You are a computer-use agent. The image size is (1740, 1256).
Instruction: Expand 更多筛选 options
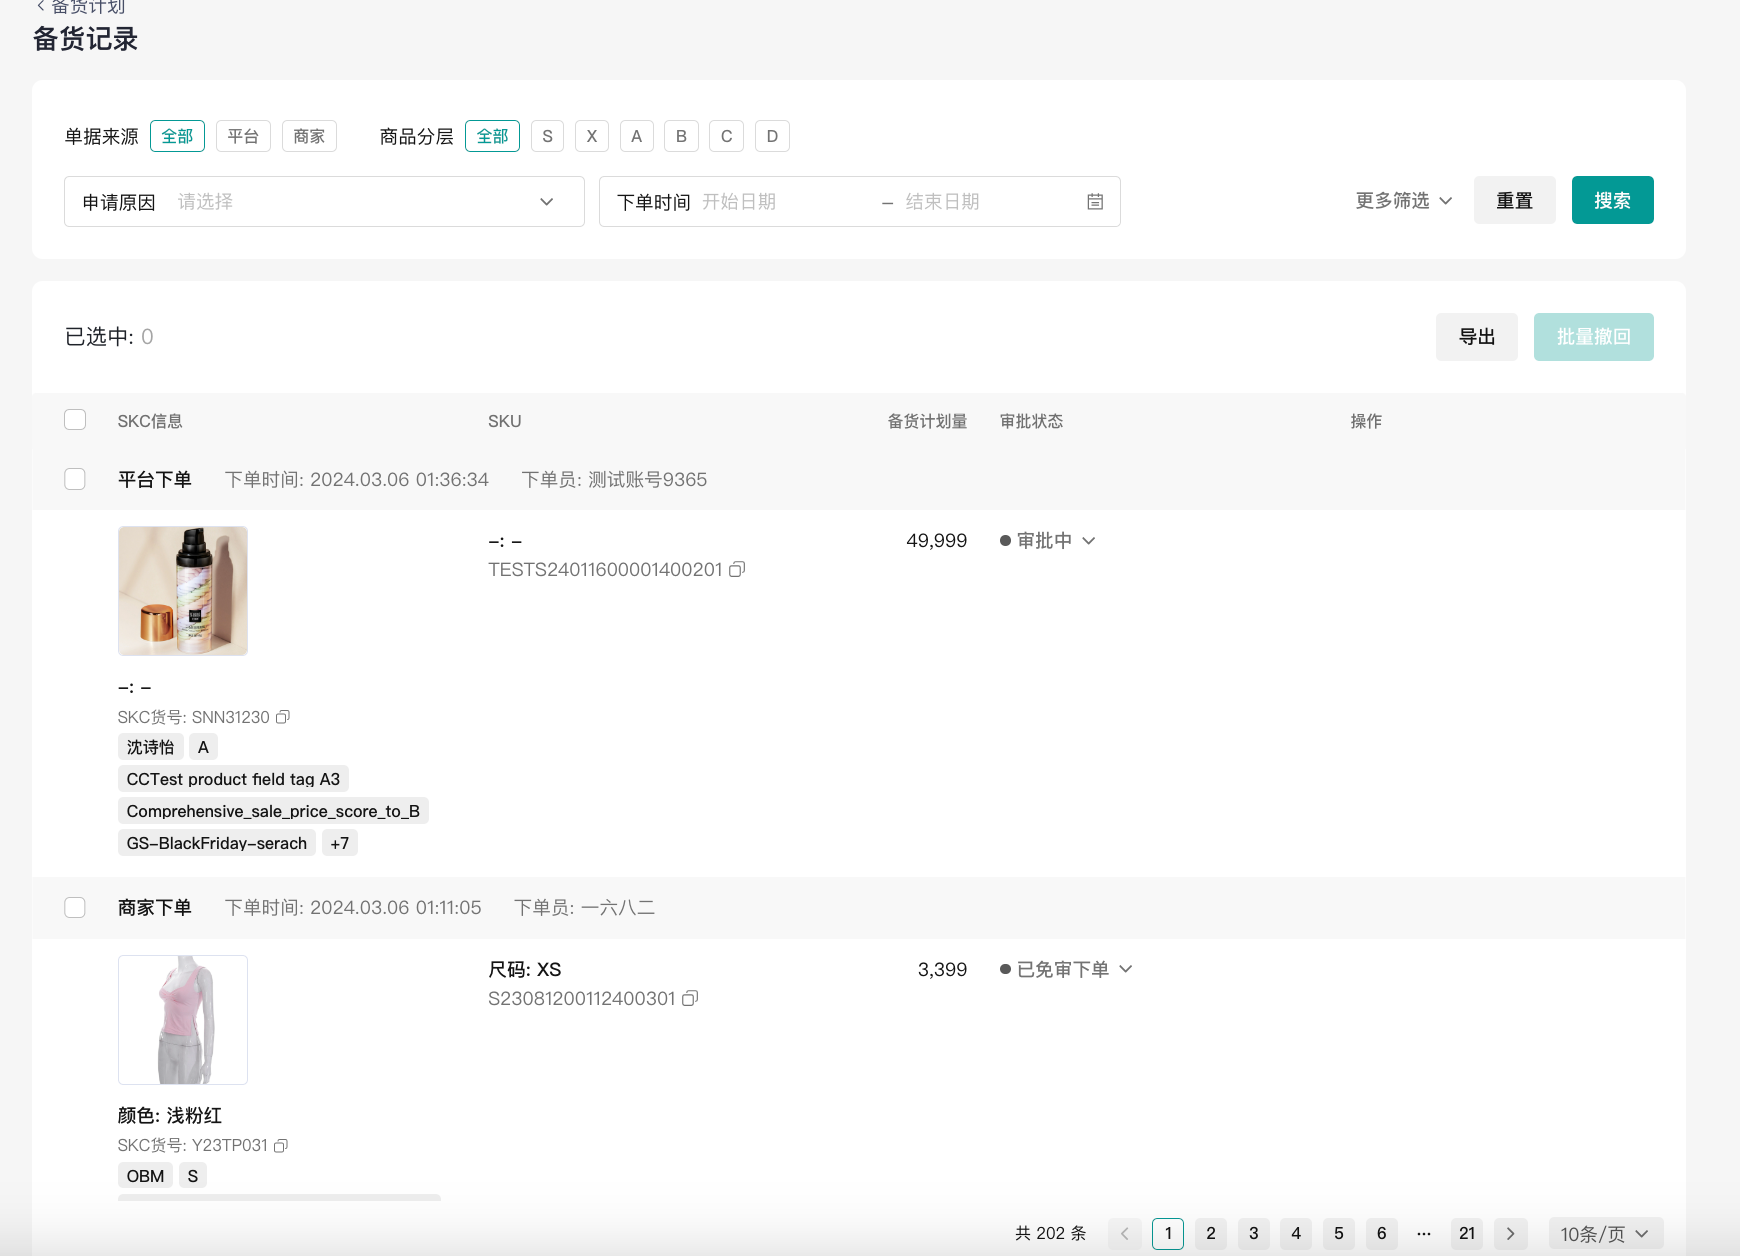pos(1404,201)
